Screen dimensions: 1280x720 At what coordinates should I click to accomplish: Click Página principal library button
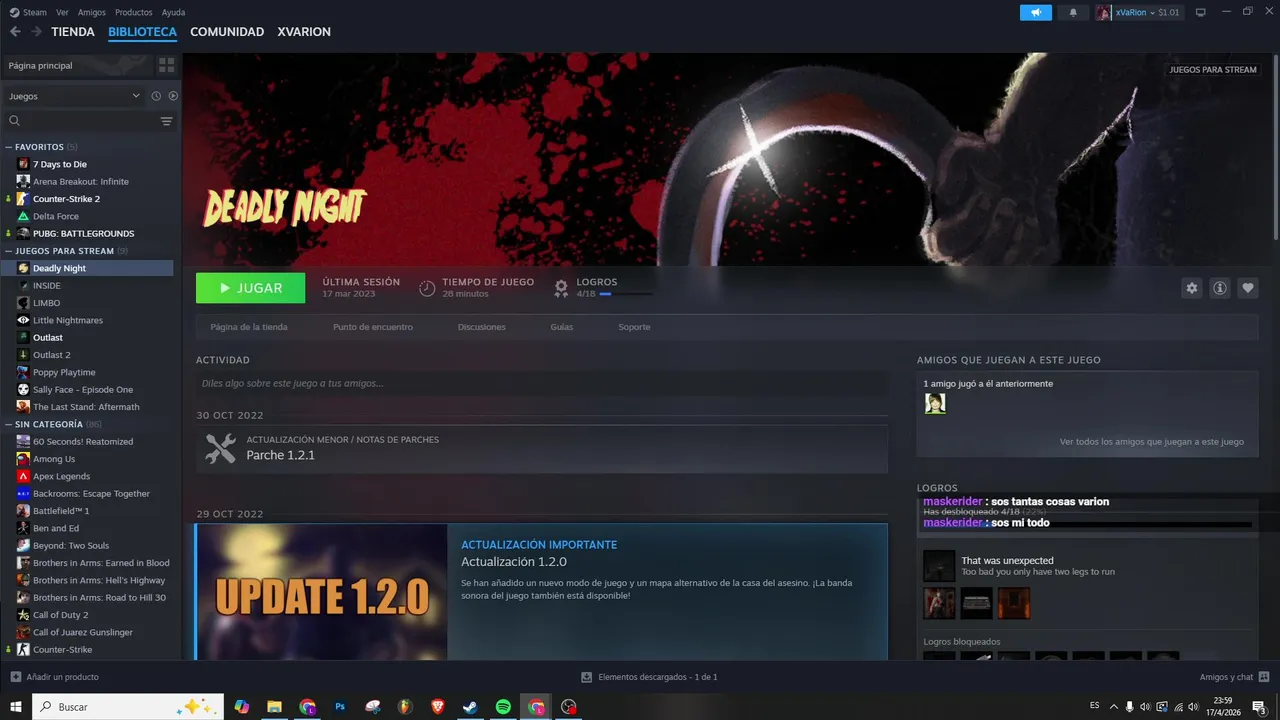click(x=76, y=65)
